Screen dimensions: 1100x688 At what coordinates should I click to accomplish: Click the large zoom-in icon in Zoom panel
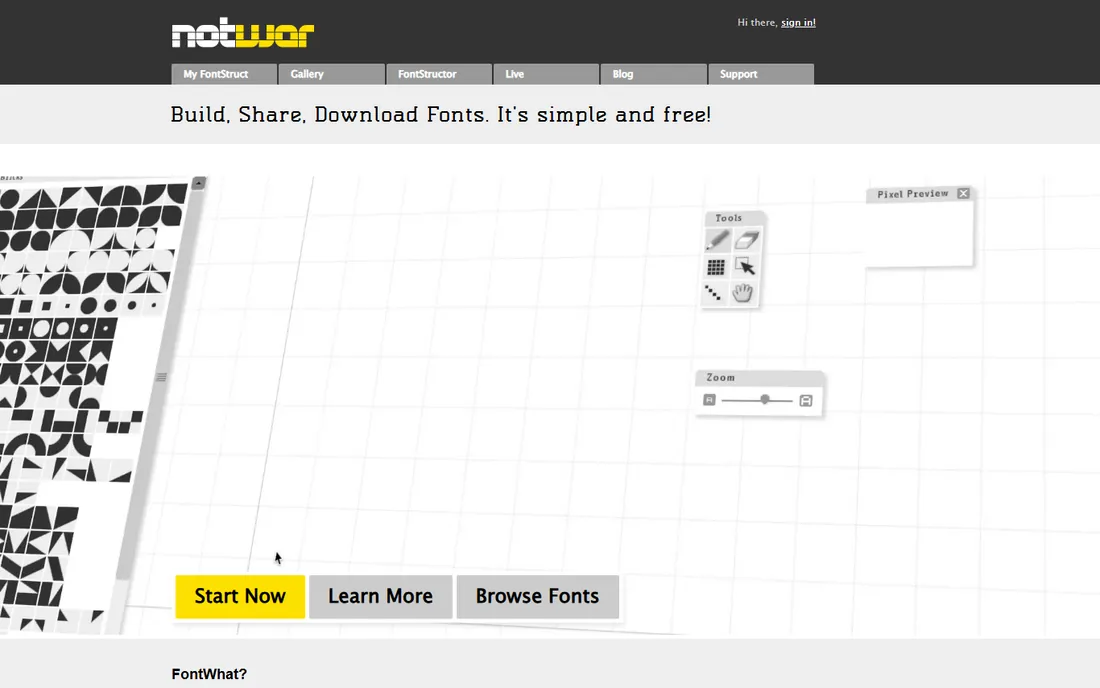806,400
